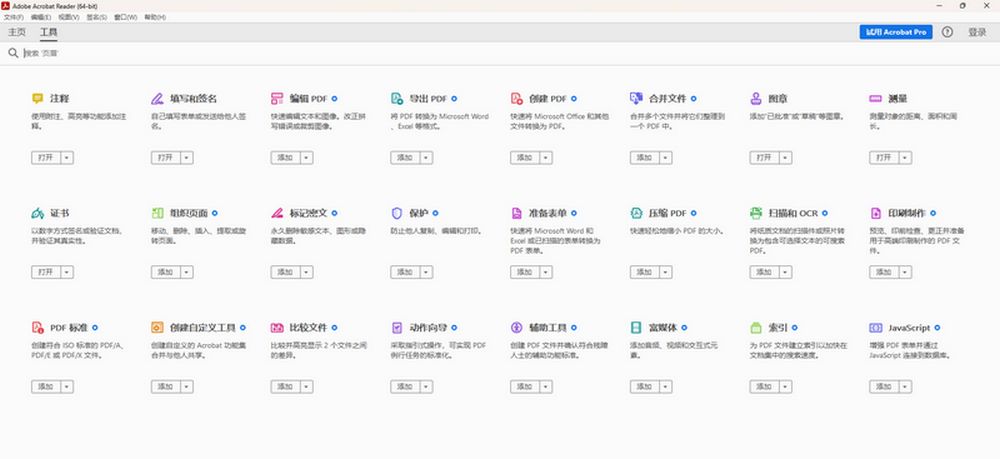
Task: Click the JavaScript tool icon
Action: coord(876,328)
